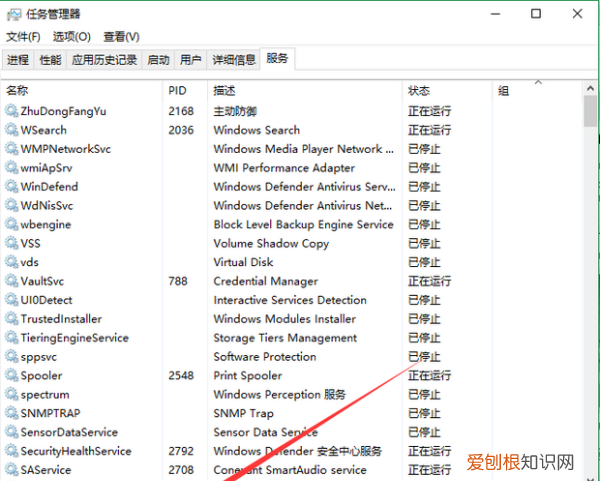Click the gear icon beside VSS
Viewport: 600px width, 481px height.
tap(11, 243)
